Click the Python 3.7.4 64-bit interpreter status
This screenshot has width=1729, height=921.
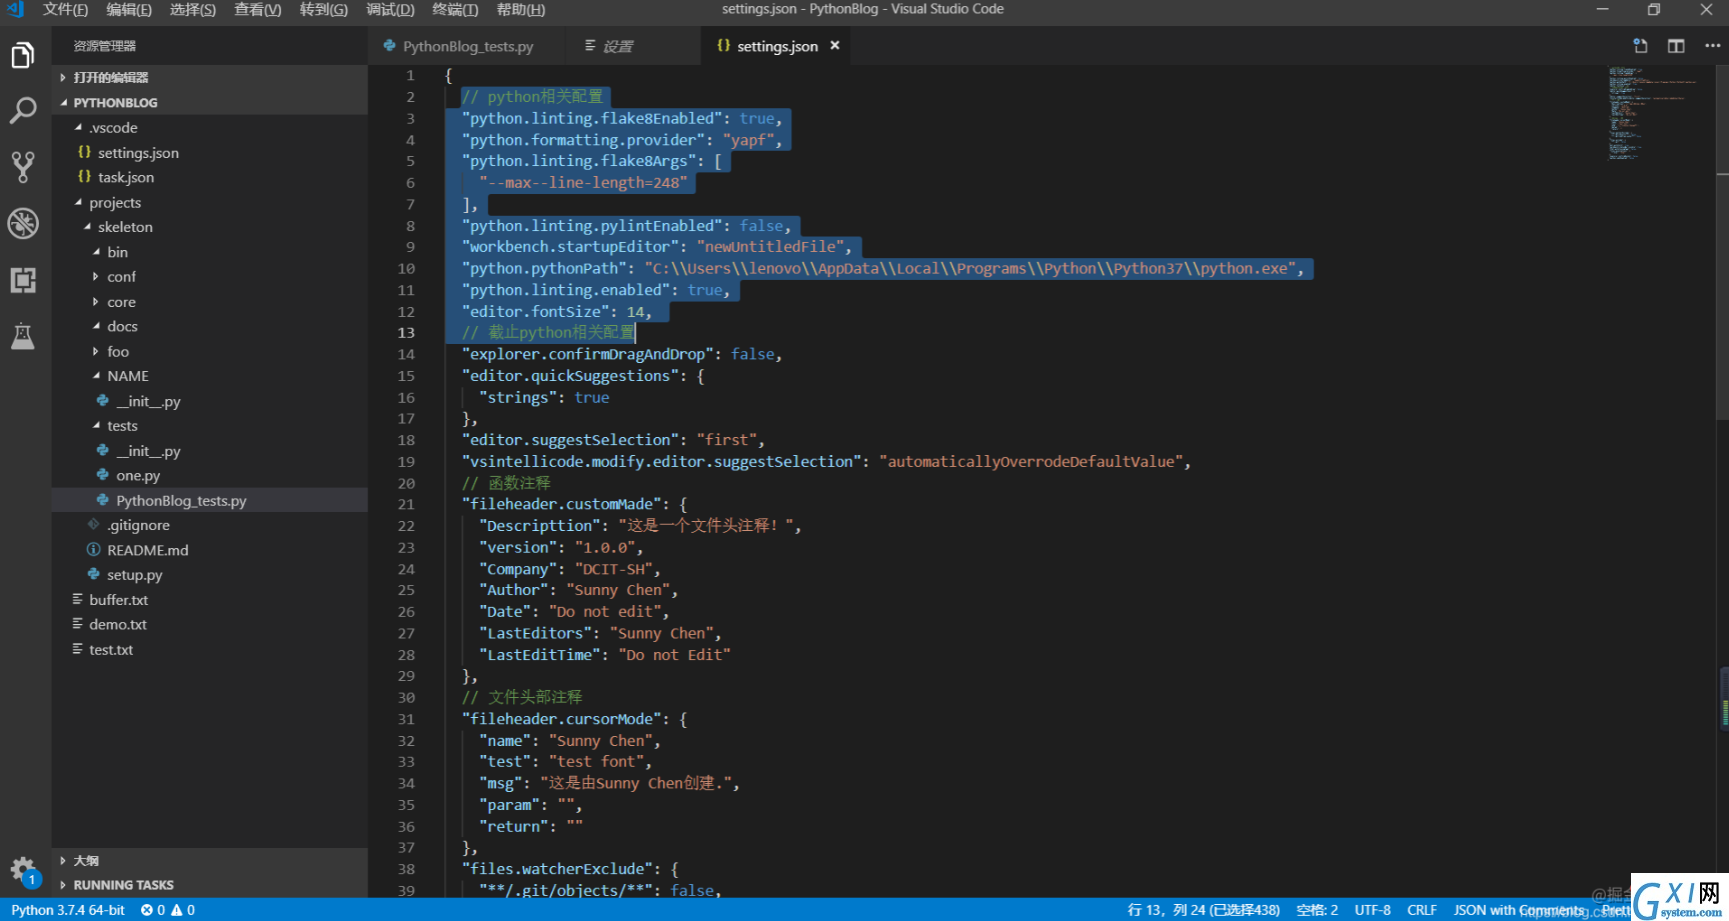[68, 910]
